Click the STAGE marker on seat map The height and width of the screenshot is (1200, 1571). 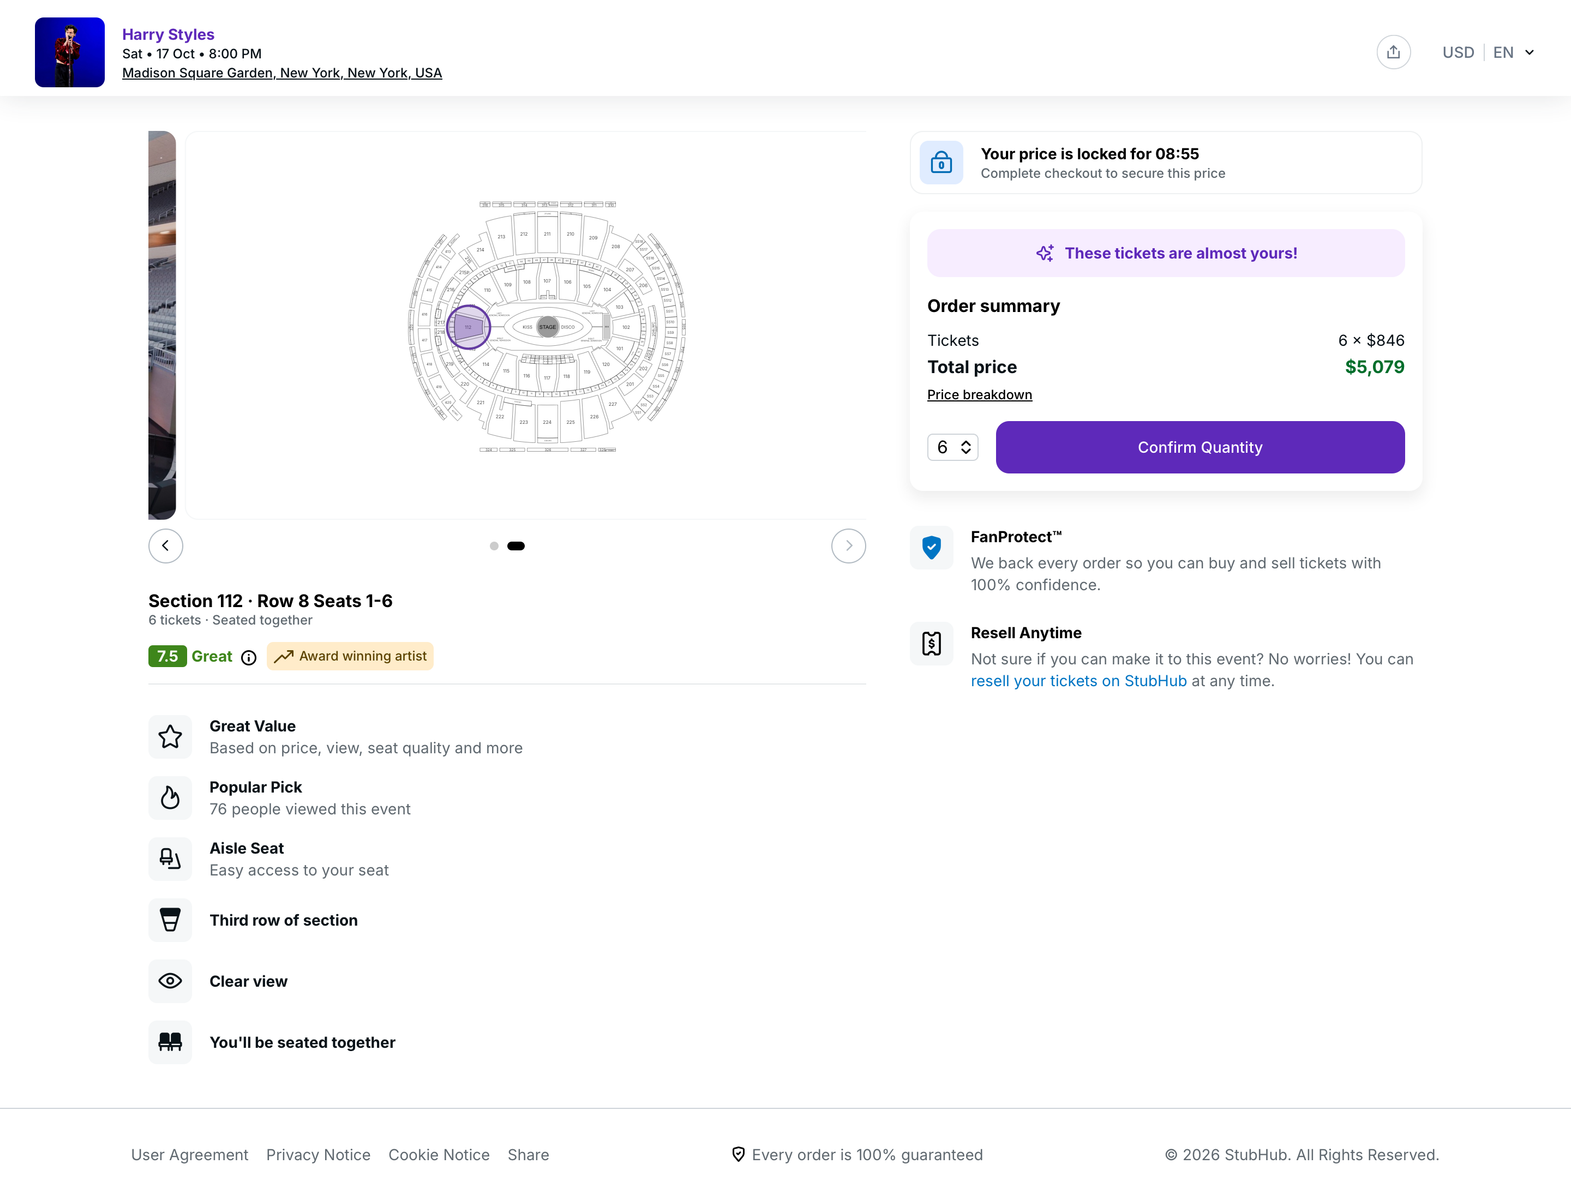(547, 327)
